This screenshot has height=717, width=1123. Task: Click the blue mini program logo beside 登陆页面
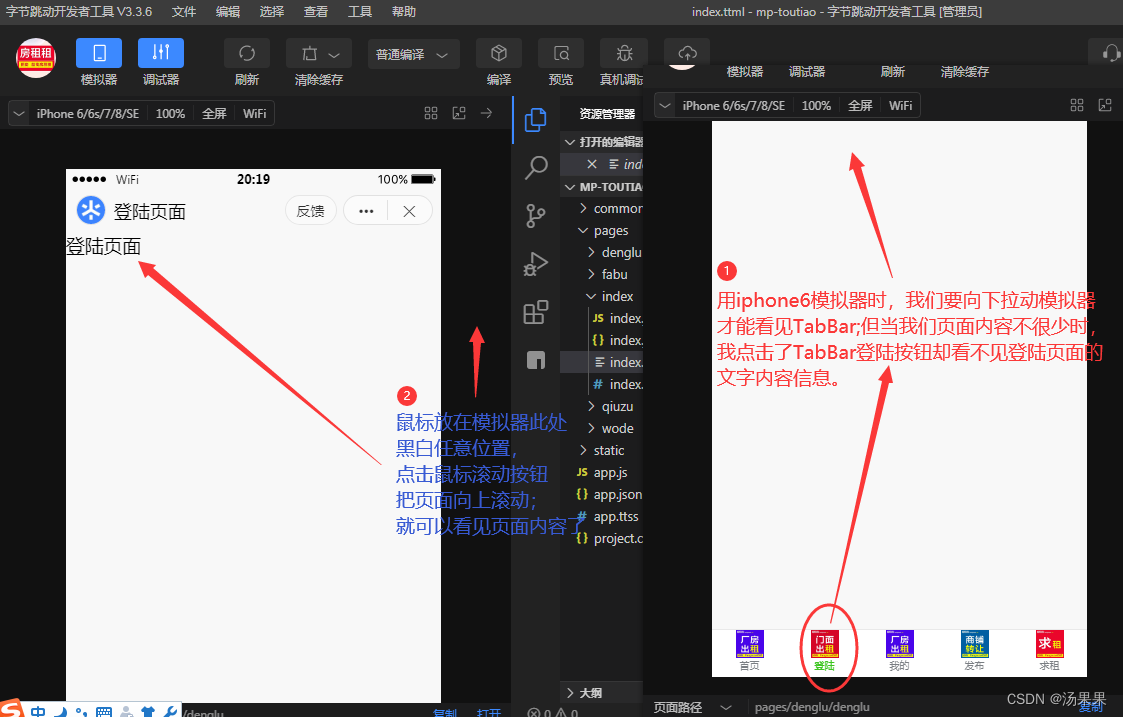[90, 211]
